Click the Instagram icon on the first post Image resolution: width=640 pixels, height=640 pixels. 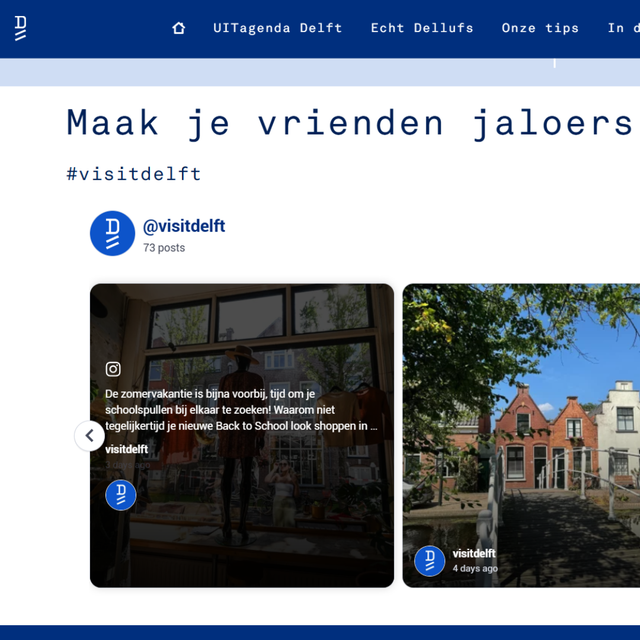tap(113, 369)
